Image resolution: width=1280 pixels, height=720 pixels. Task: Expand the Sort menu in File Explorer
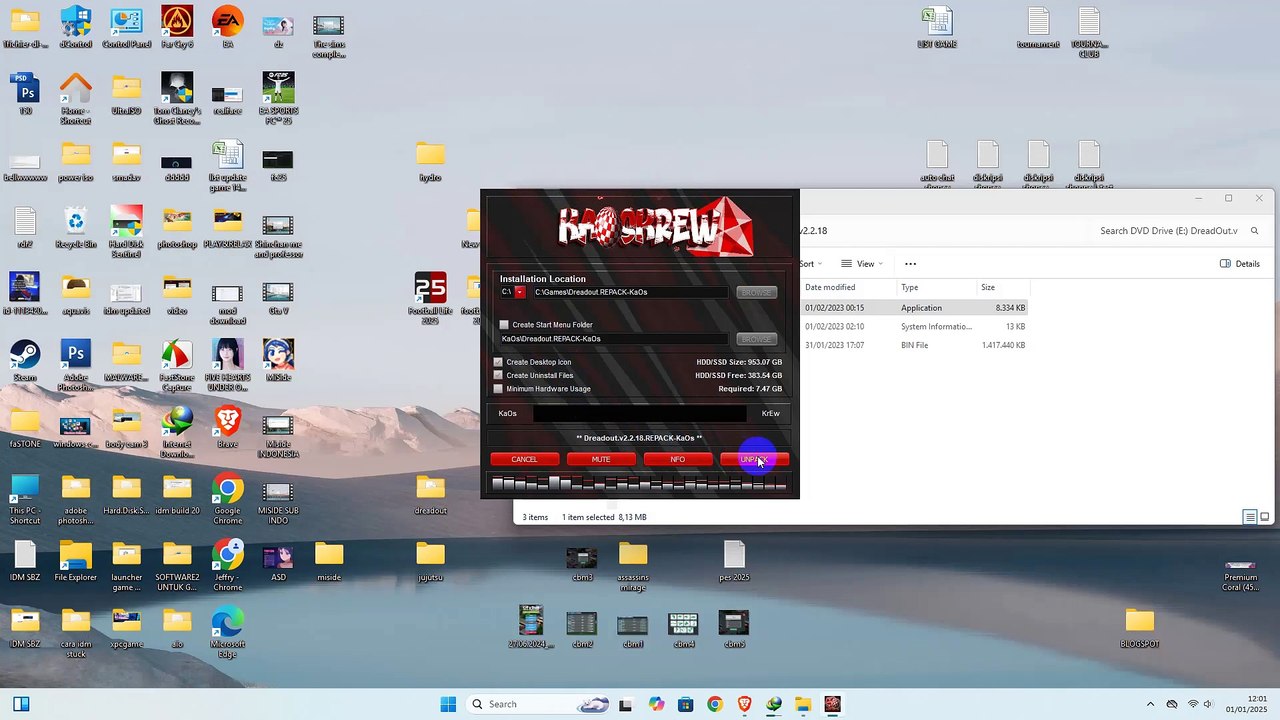810,264
